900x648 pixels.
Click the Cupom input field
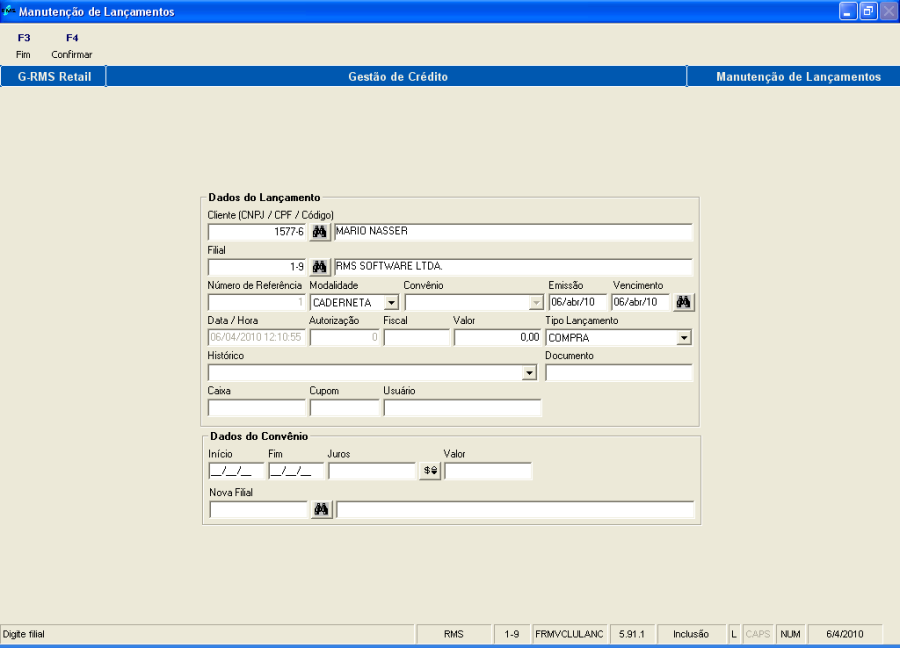tap(344, 408)
